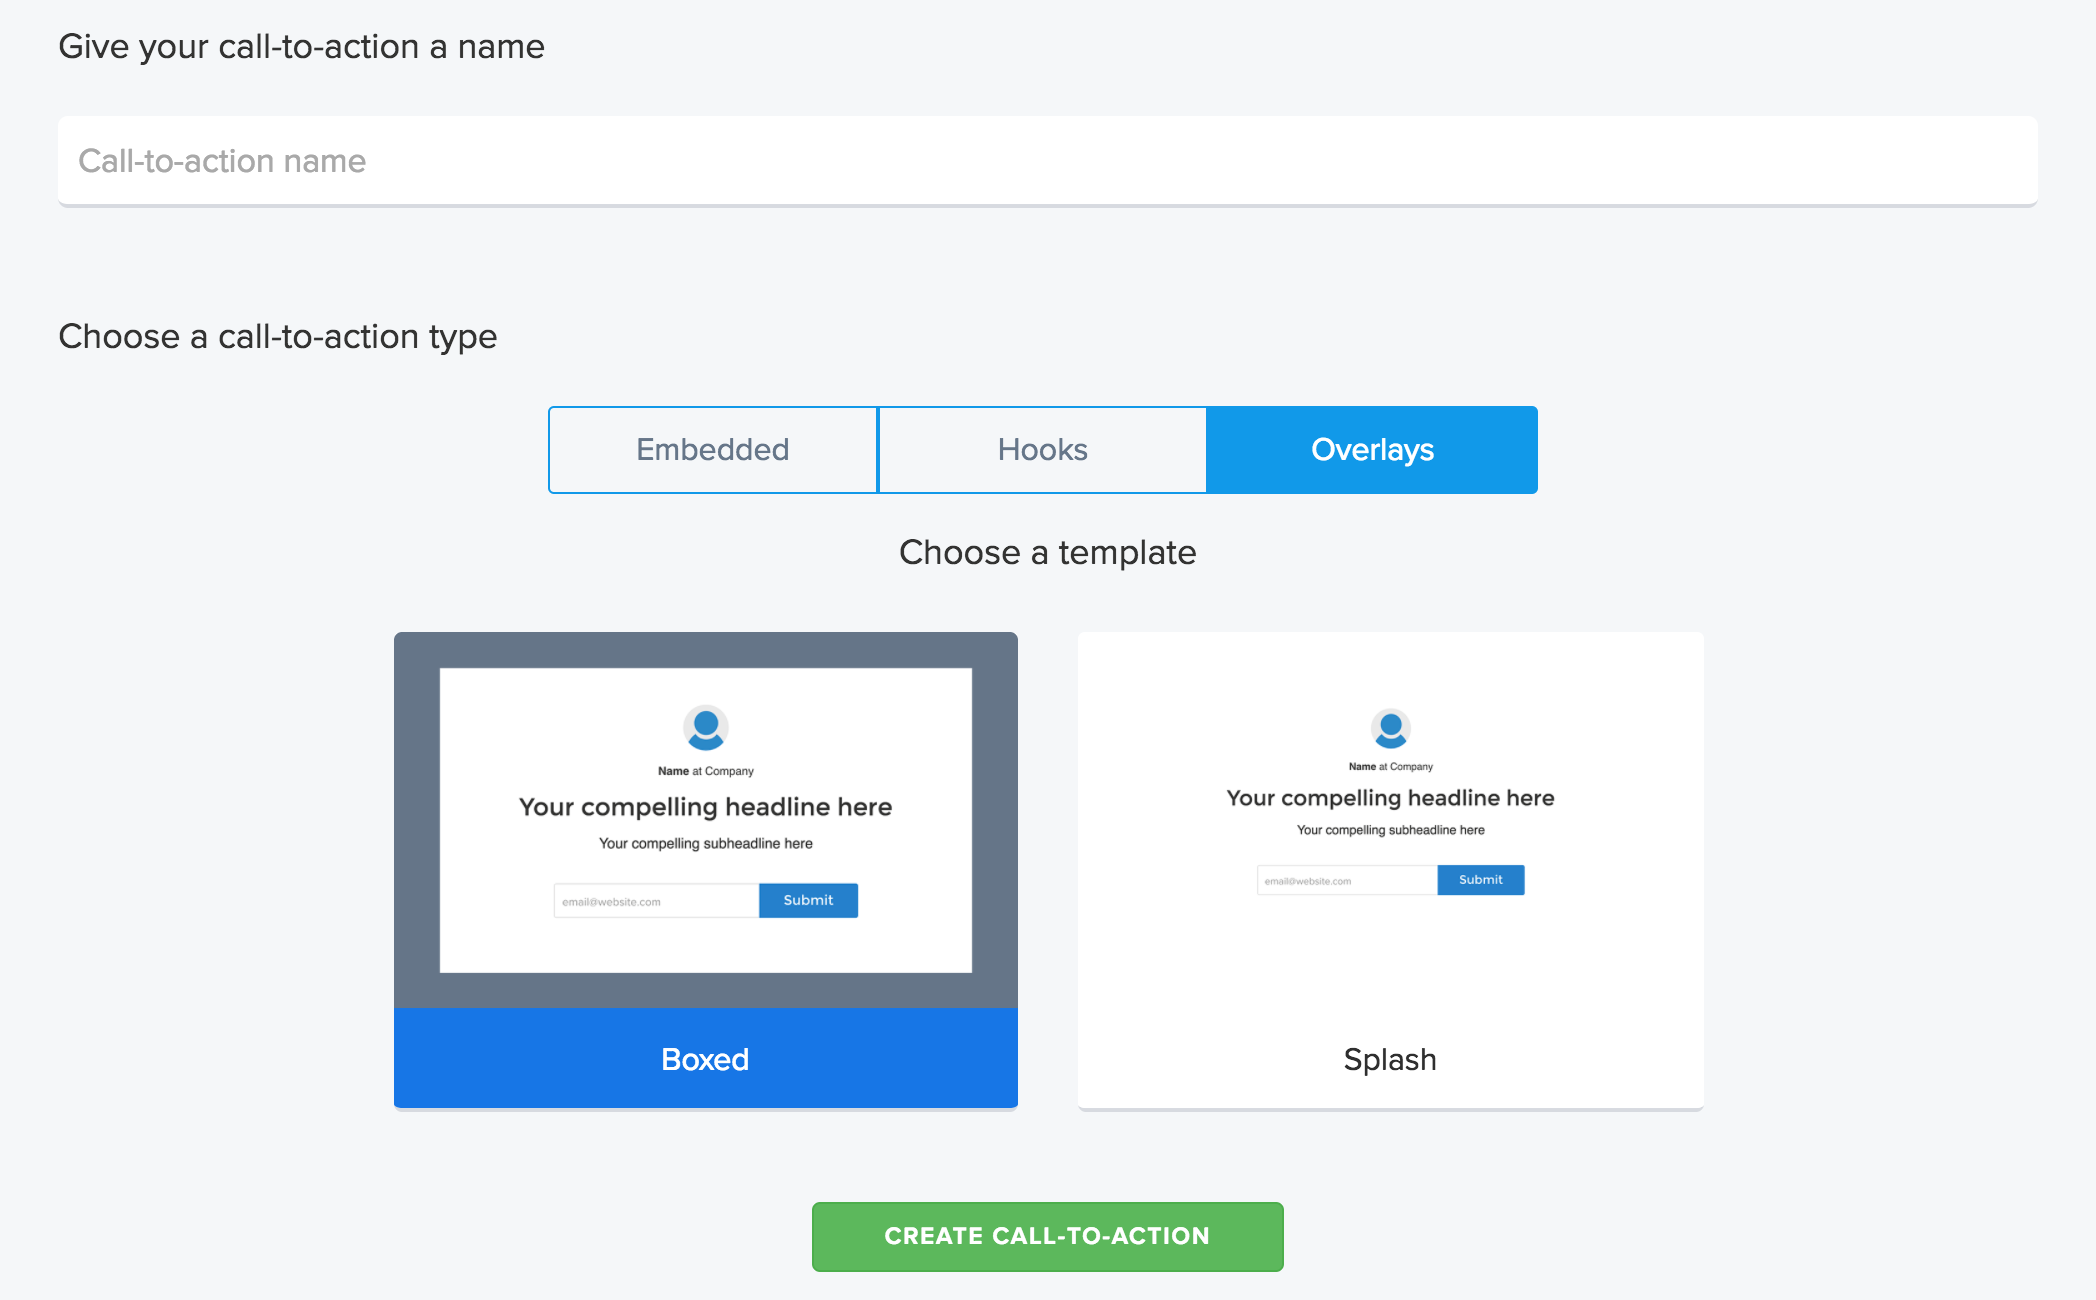Click the avatar icon in Boxed preview
This screenshot has height=1300, width=2096.
pyautogui.click(x=705, y=728)
